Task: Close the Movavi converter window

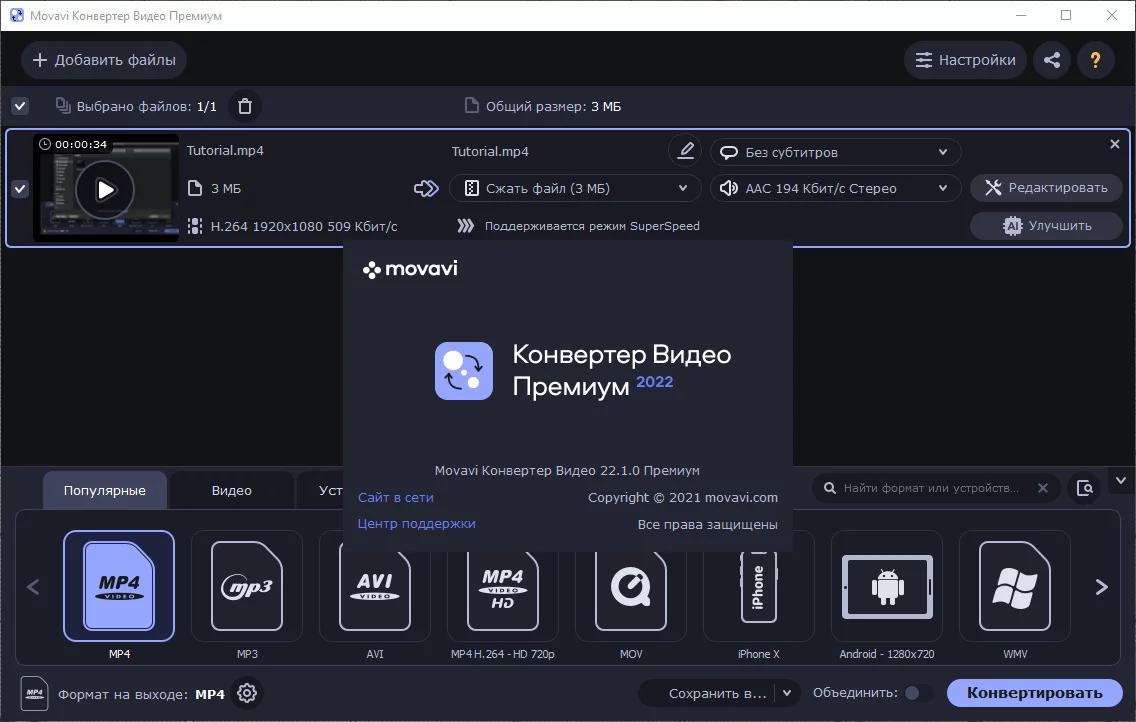Action: [x=1112, y=15]
